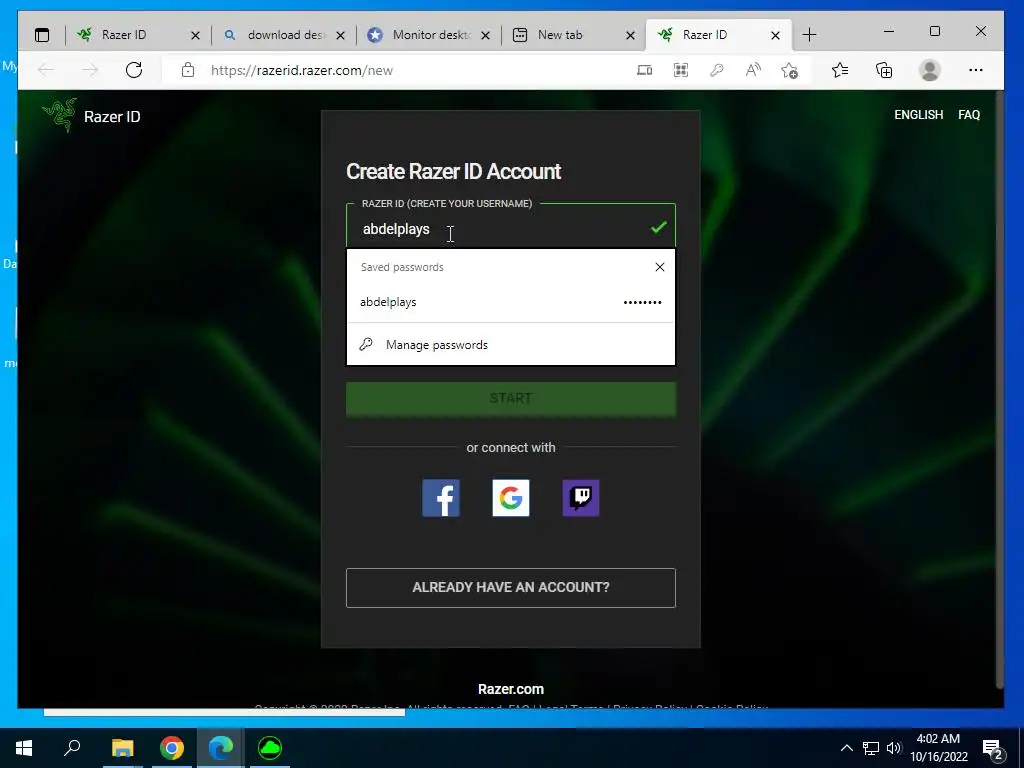Viewport: 1024px width, 768px height.
Task: Refresh the current page
Action: click(134, 70)
